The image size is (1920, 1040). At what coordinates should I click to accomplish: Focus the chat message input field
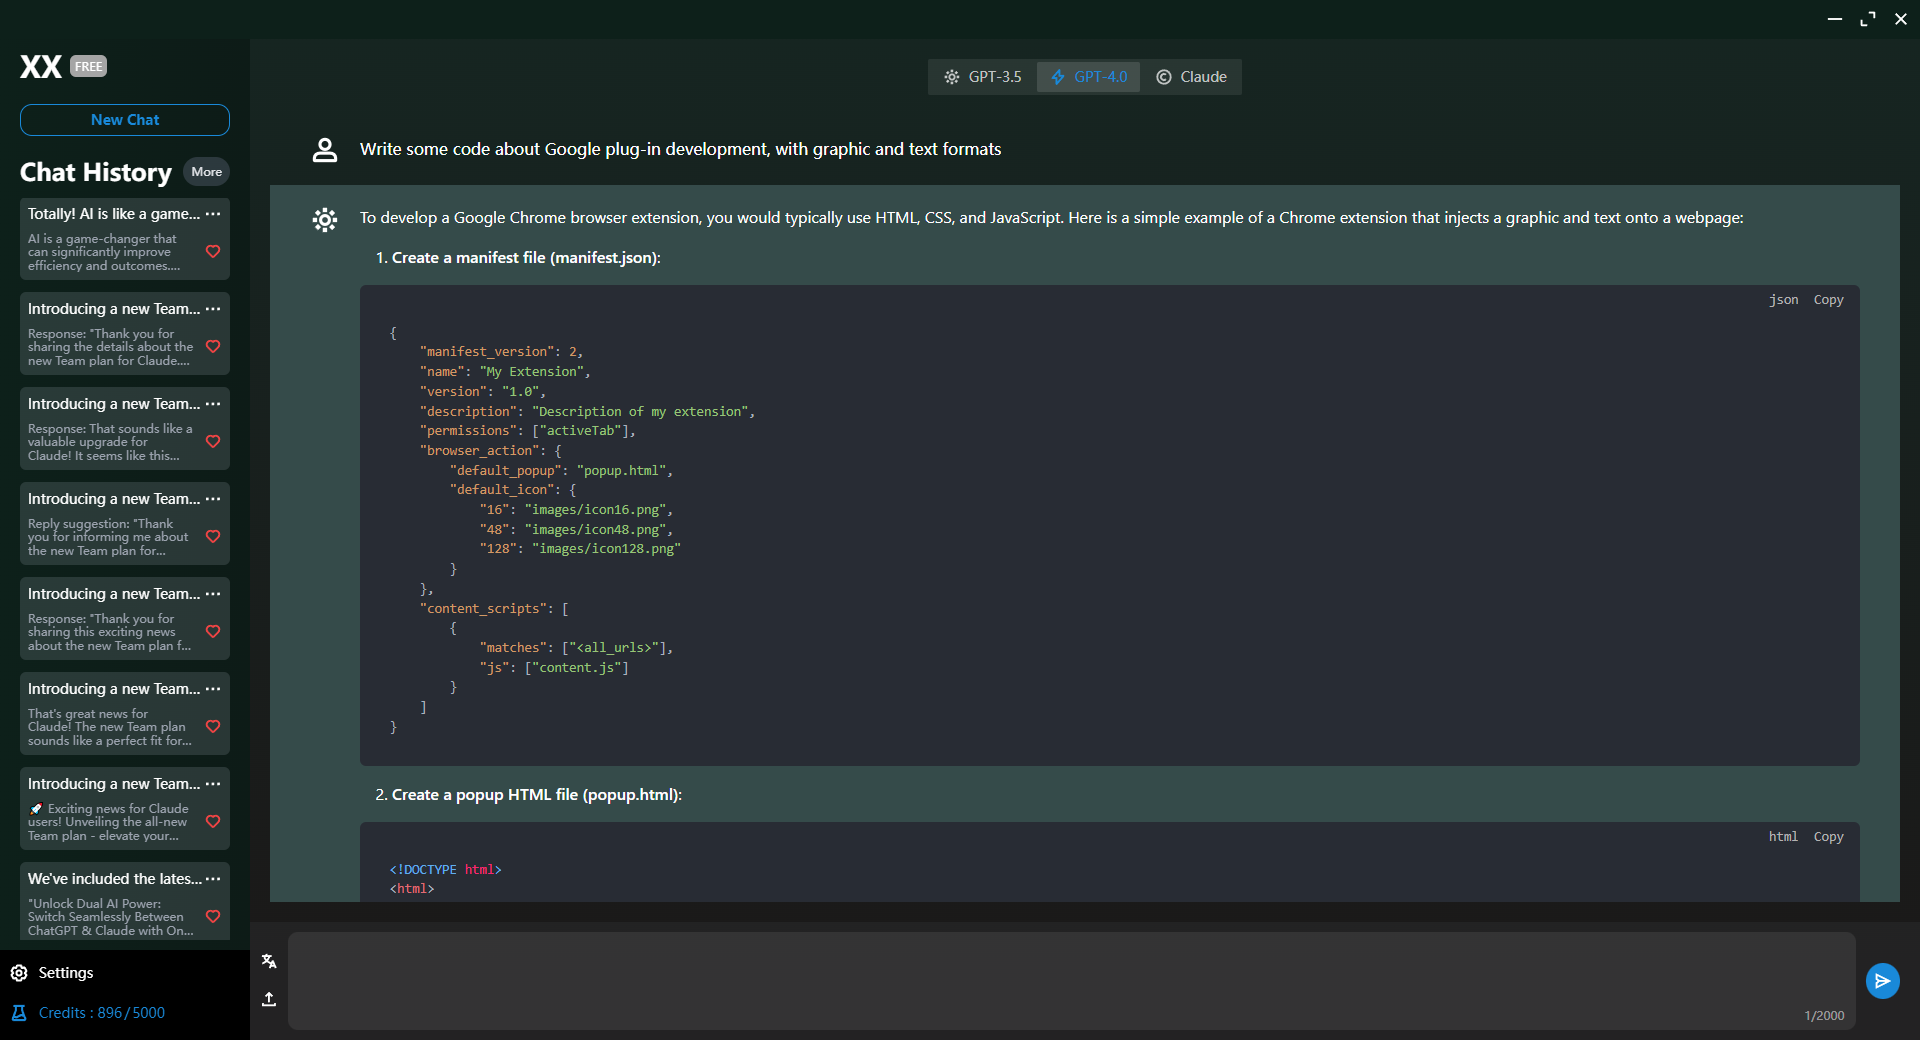pos(1072,981)
